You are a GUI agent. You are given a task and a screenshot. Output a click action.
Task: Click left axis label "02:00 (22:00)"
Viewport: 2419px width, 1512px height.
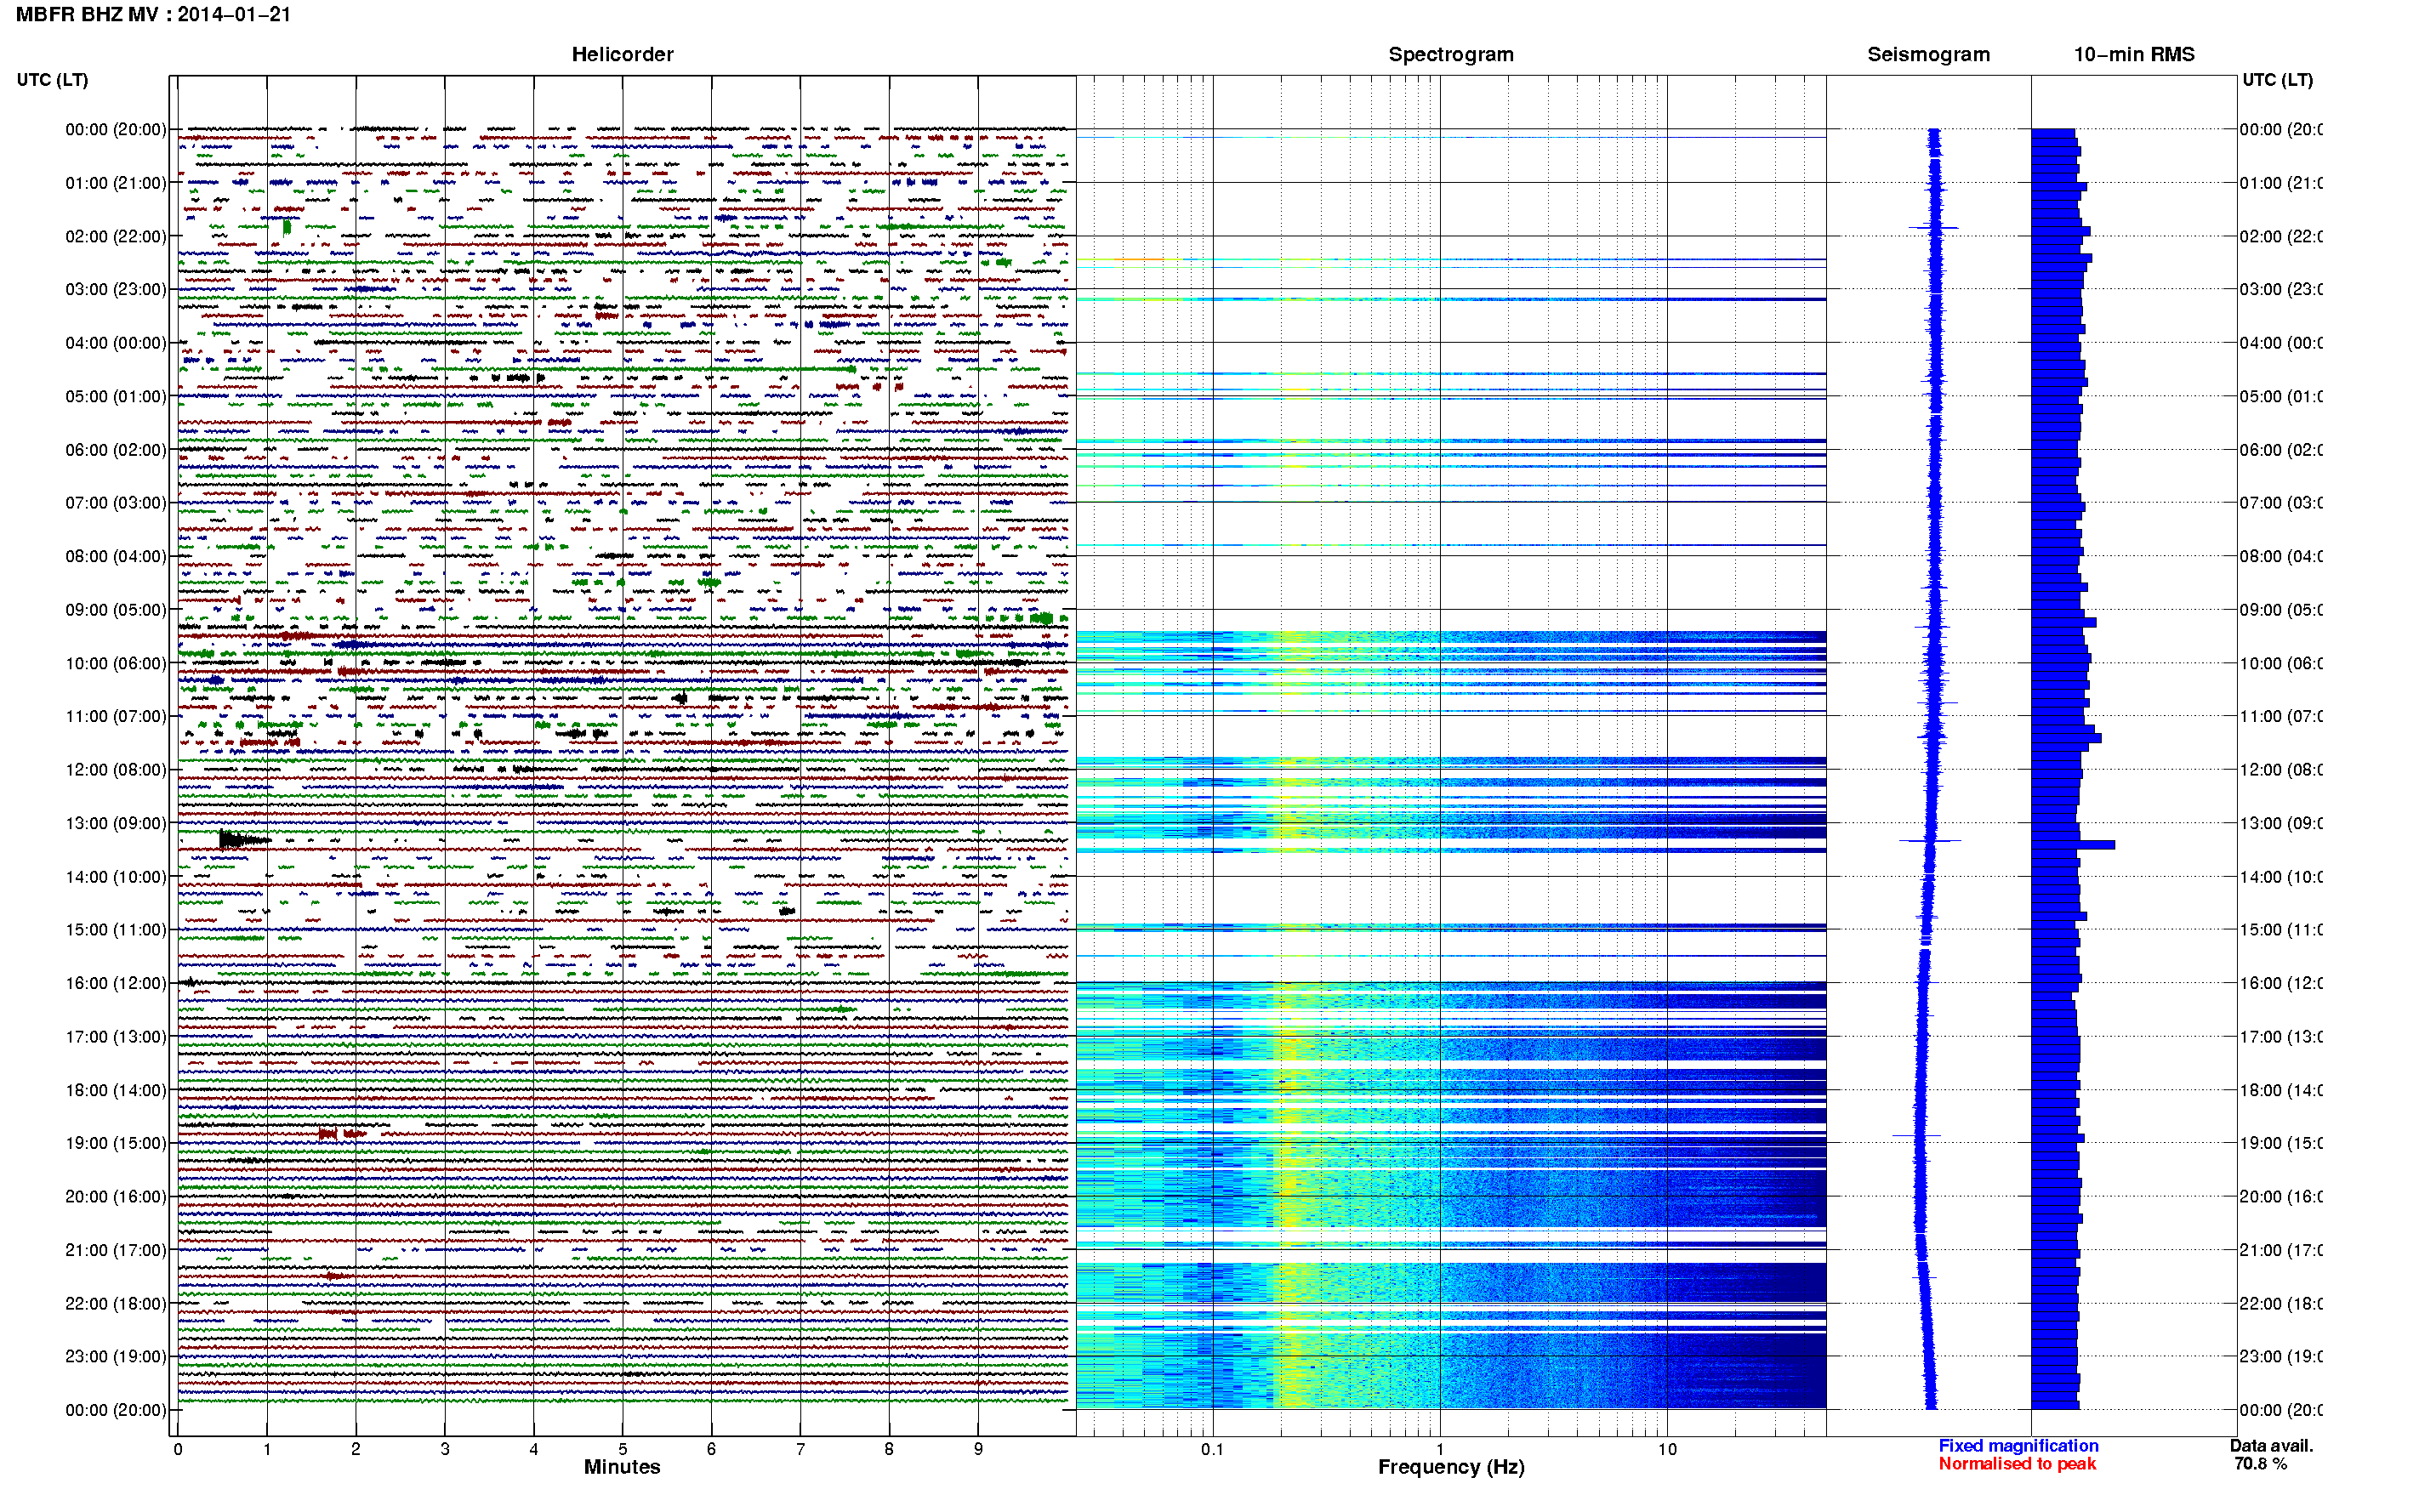pyautogui.click(x=116, y=236)
